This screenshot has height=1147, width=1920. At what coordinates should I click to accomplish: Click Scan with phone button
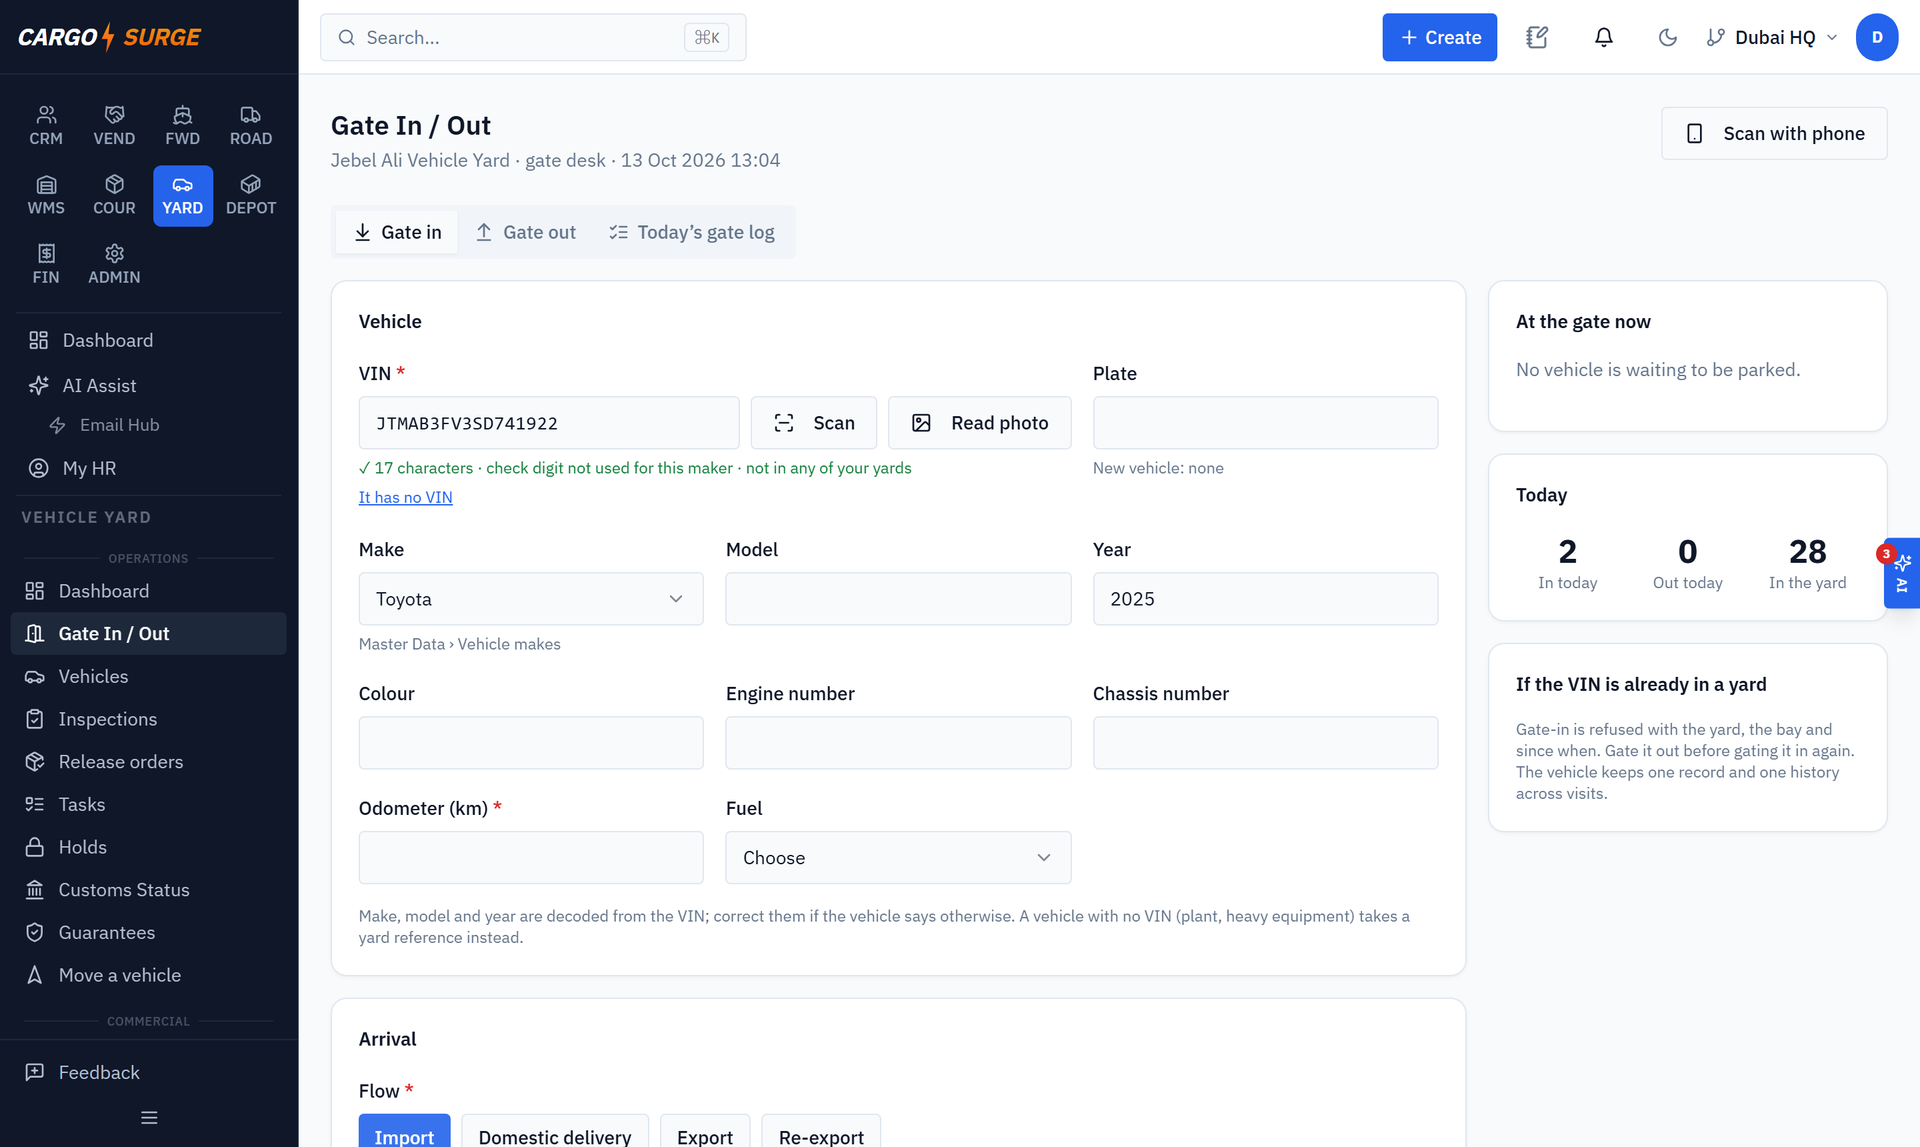[1774, 133]
